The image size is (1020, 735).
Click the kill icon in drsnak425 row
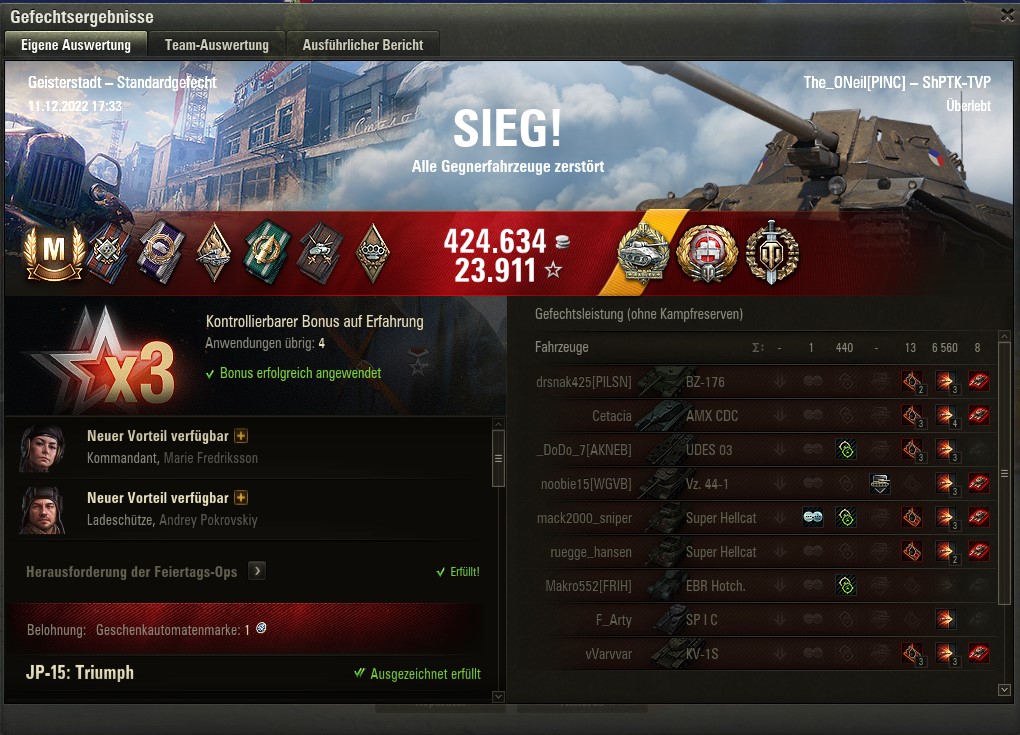click(978, 381)
